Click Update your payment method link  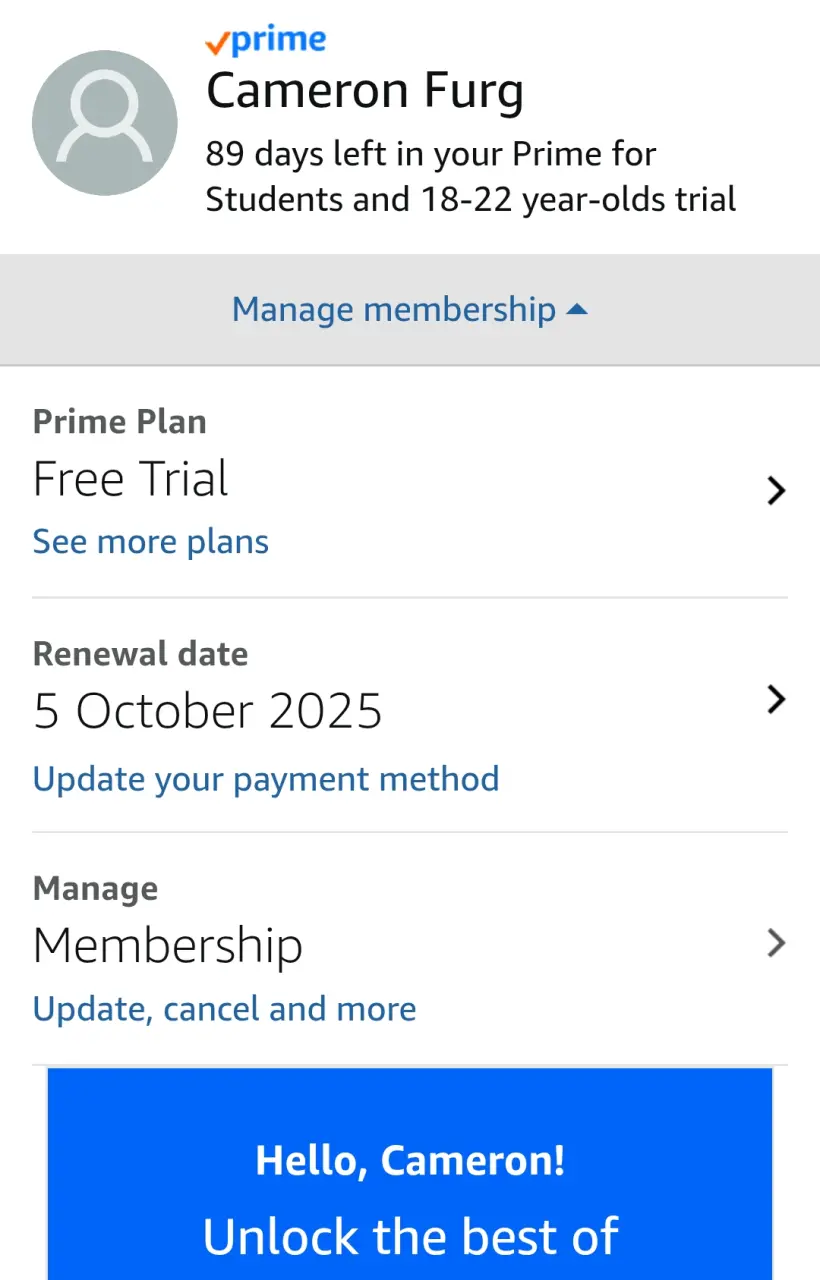pos(266,779)
